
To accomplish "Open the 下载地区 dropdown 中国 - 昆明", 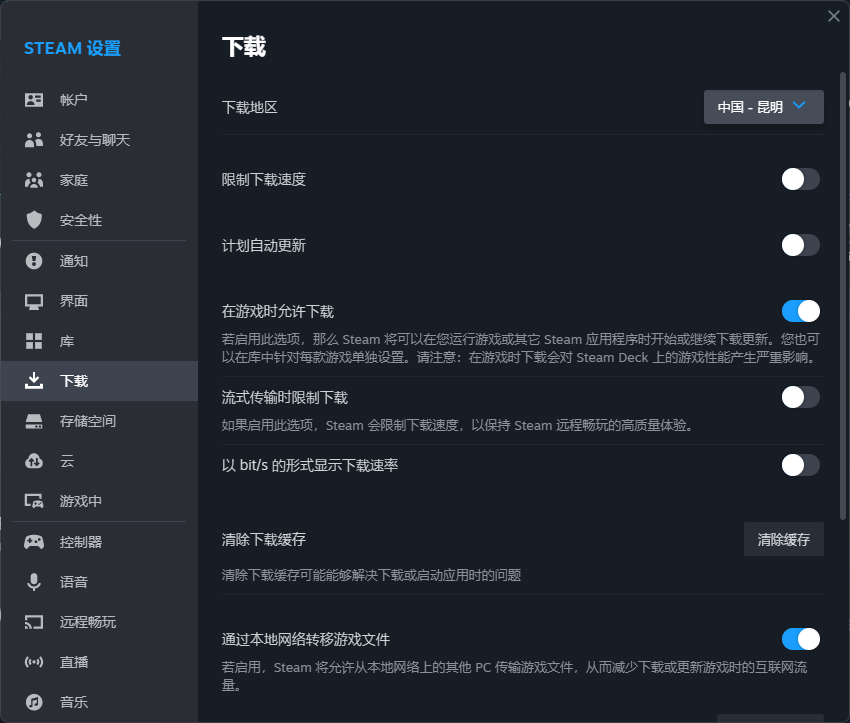I will (x=763, y=107).
